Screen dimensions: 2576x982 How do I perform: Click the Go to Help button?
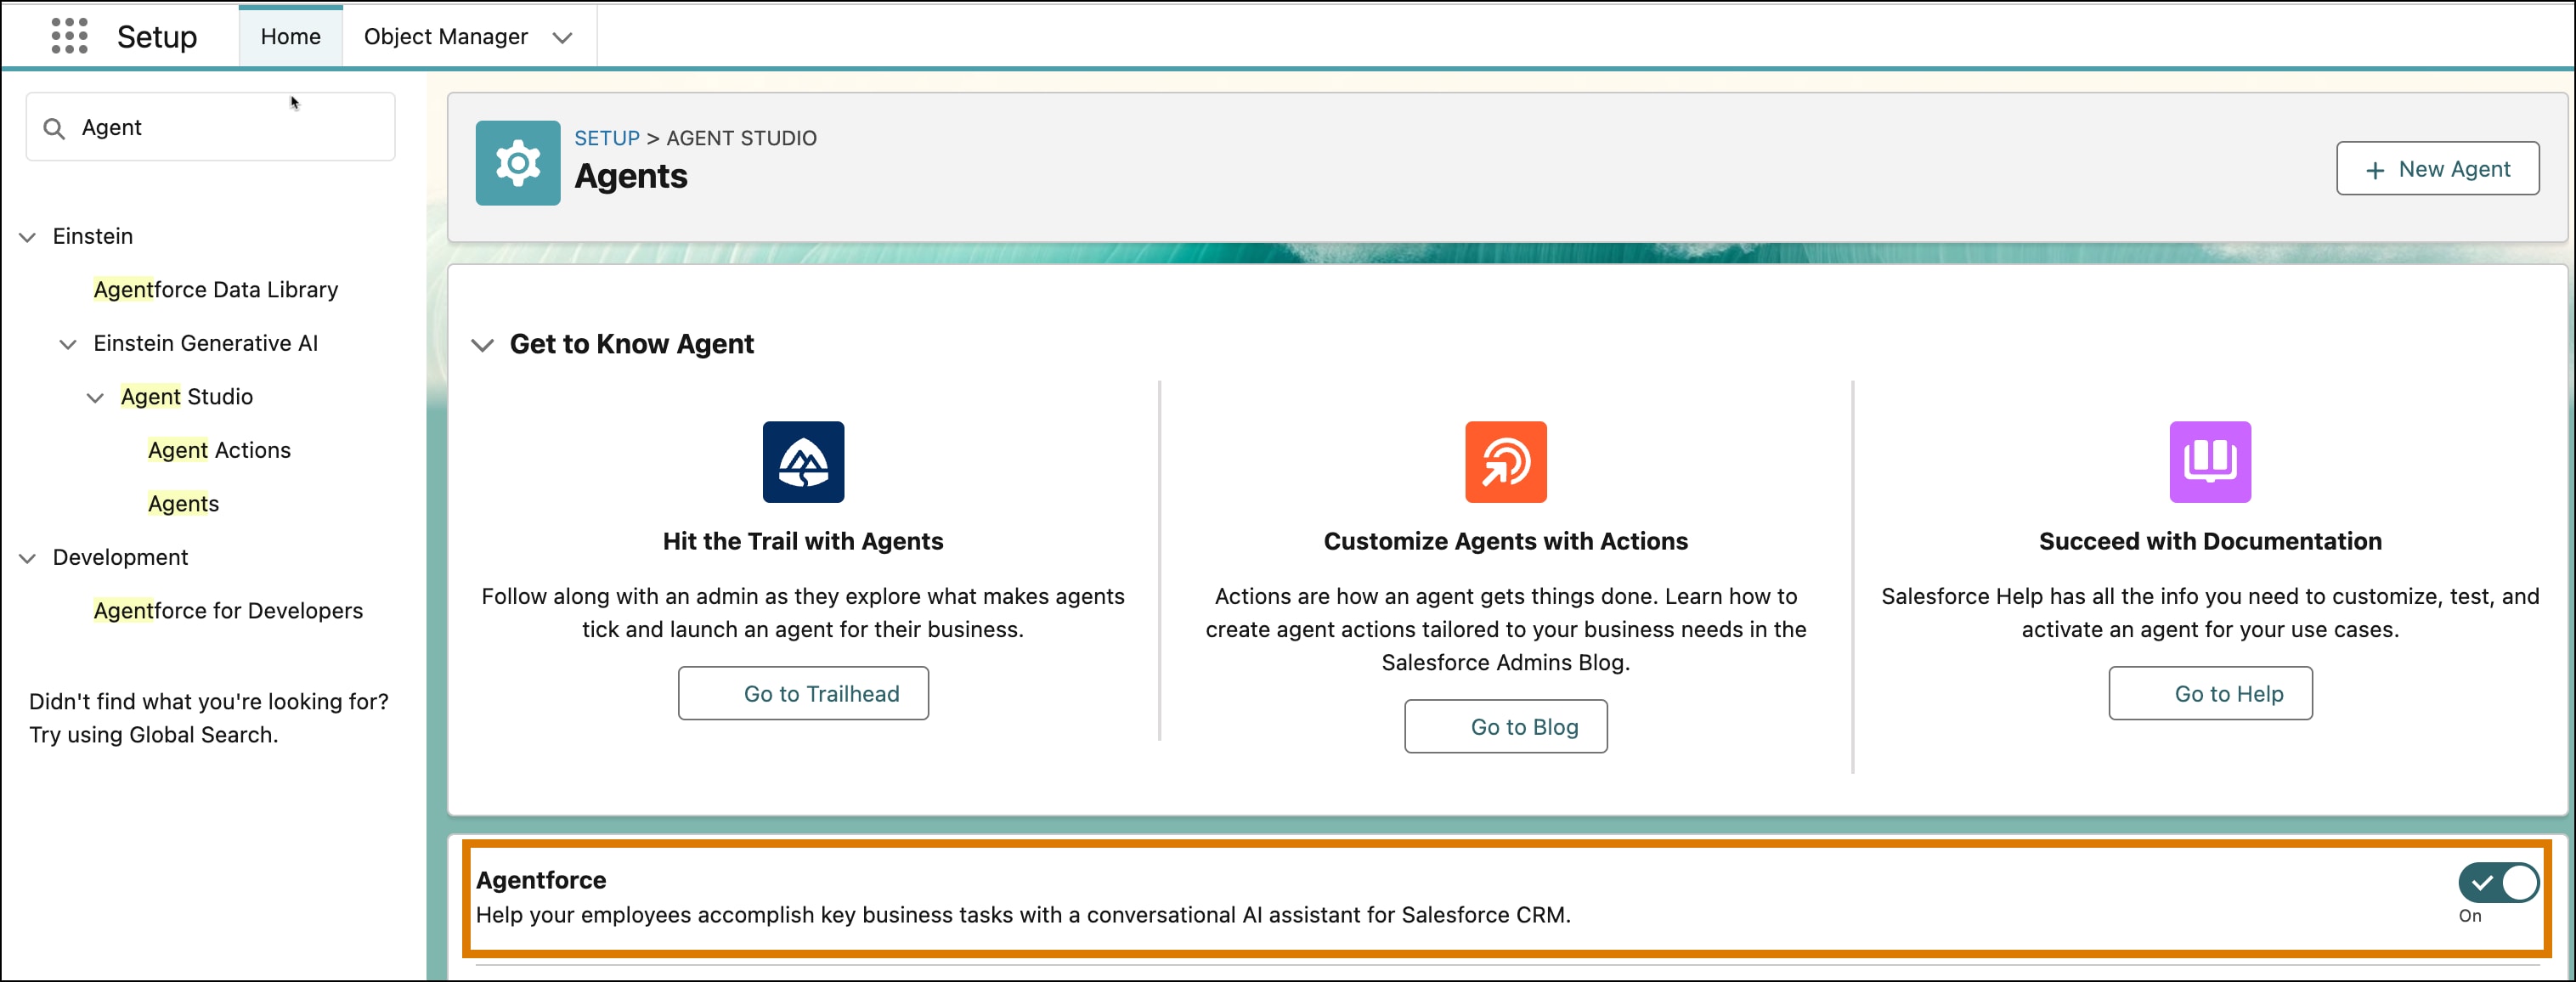(x=2210, y=693)
